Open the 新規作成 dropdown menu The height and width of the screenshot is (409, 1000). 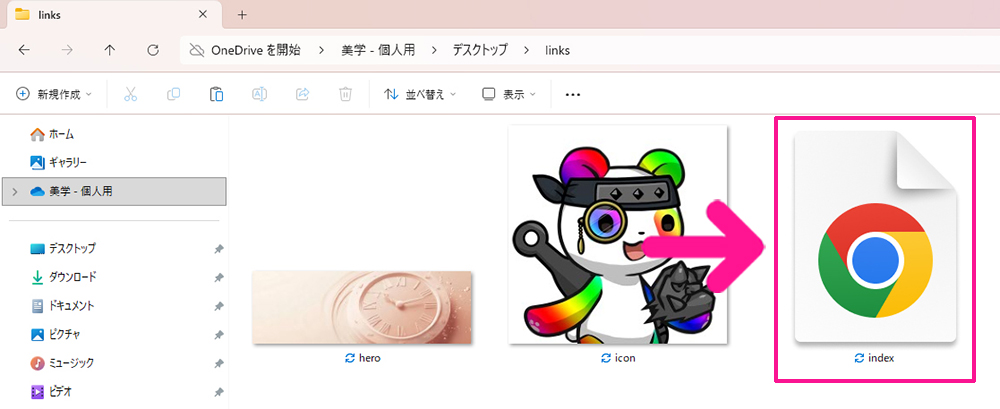[54, 94]
